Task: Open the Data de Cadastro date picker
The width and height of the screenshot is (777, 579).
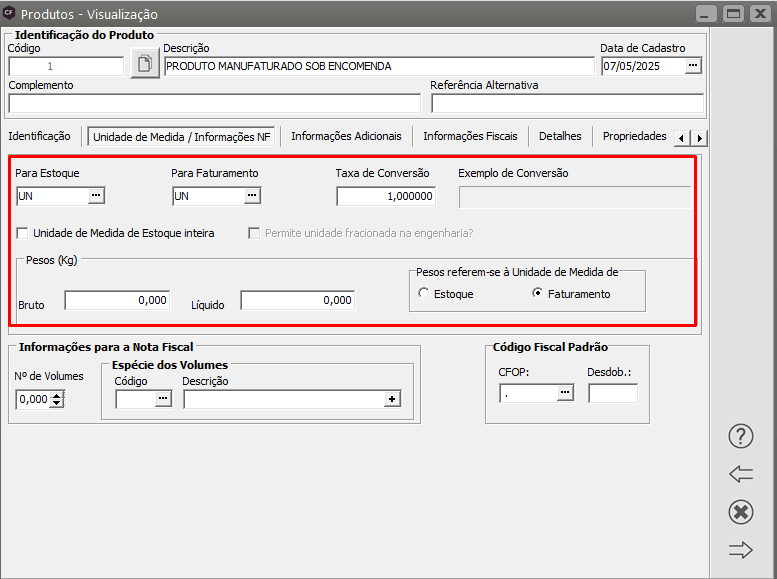Action: pos(693,66)
